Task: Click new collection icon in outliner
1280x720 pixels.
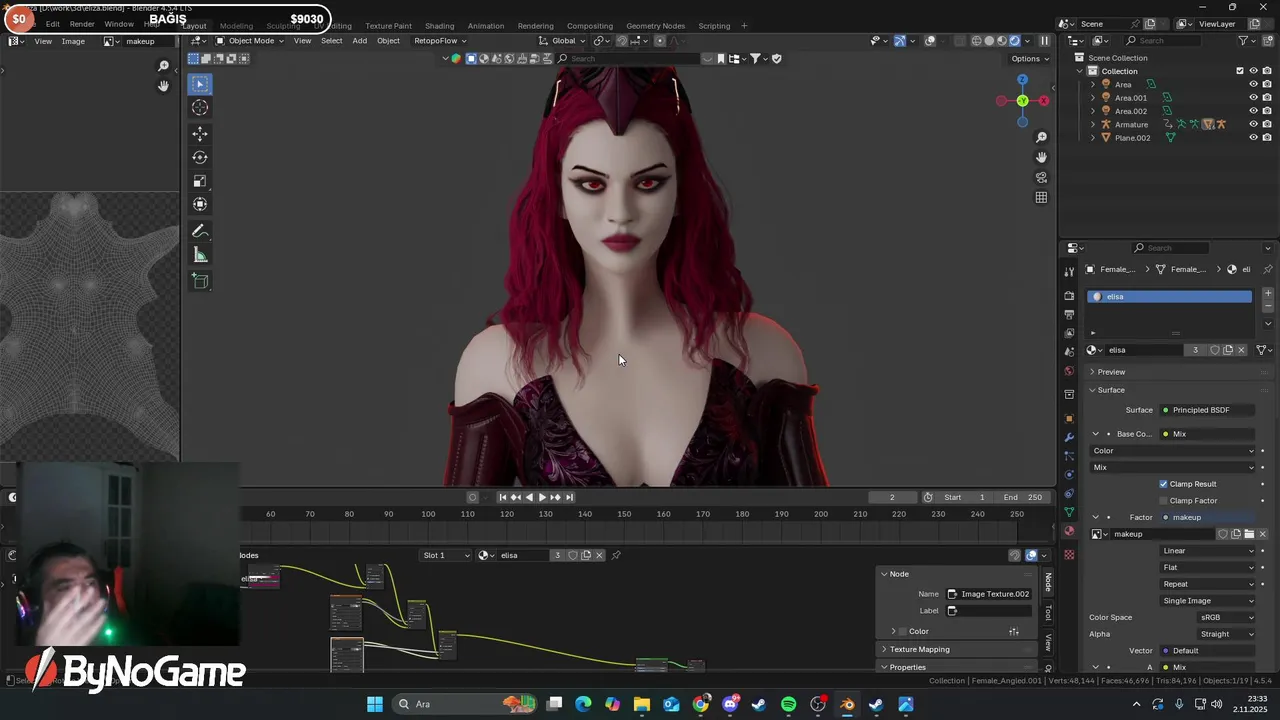Action: 1266,40
